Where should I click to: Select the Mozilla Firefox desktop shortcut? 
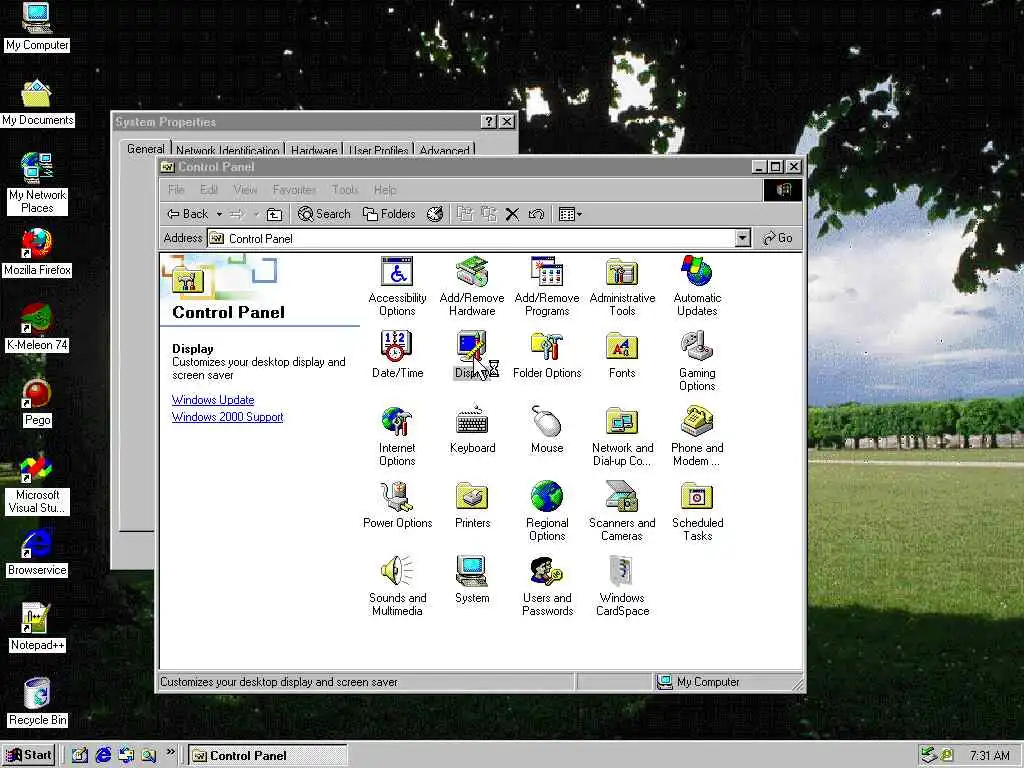(x=37, y=253)
